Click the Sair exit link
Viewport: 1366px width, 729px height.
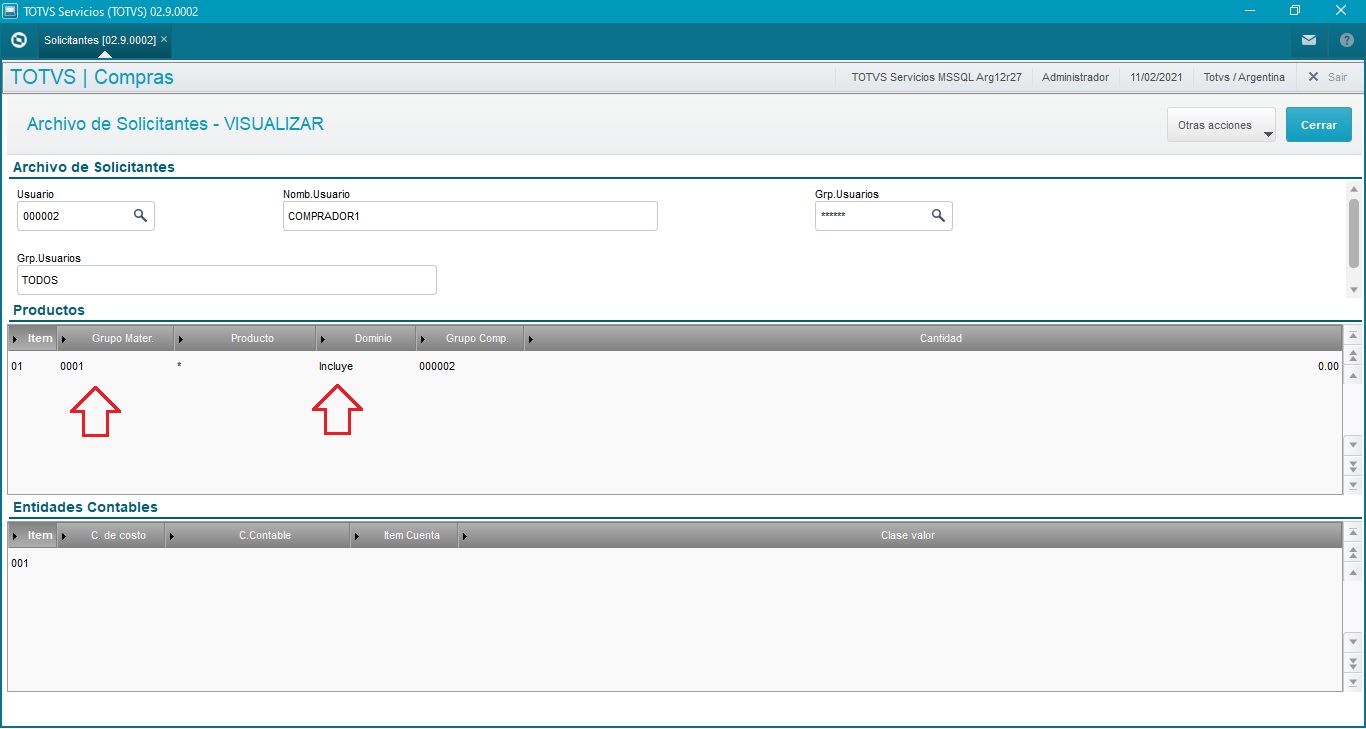click(1337, 77)
